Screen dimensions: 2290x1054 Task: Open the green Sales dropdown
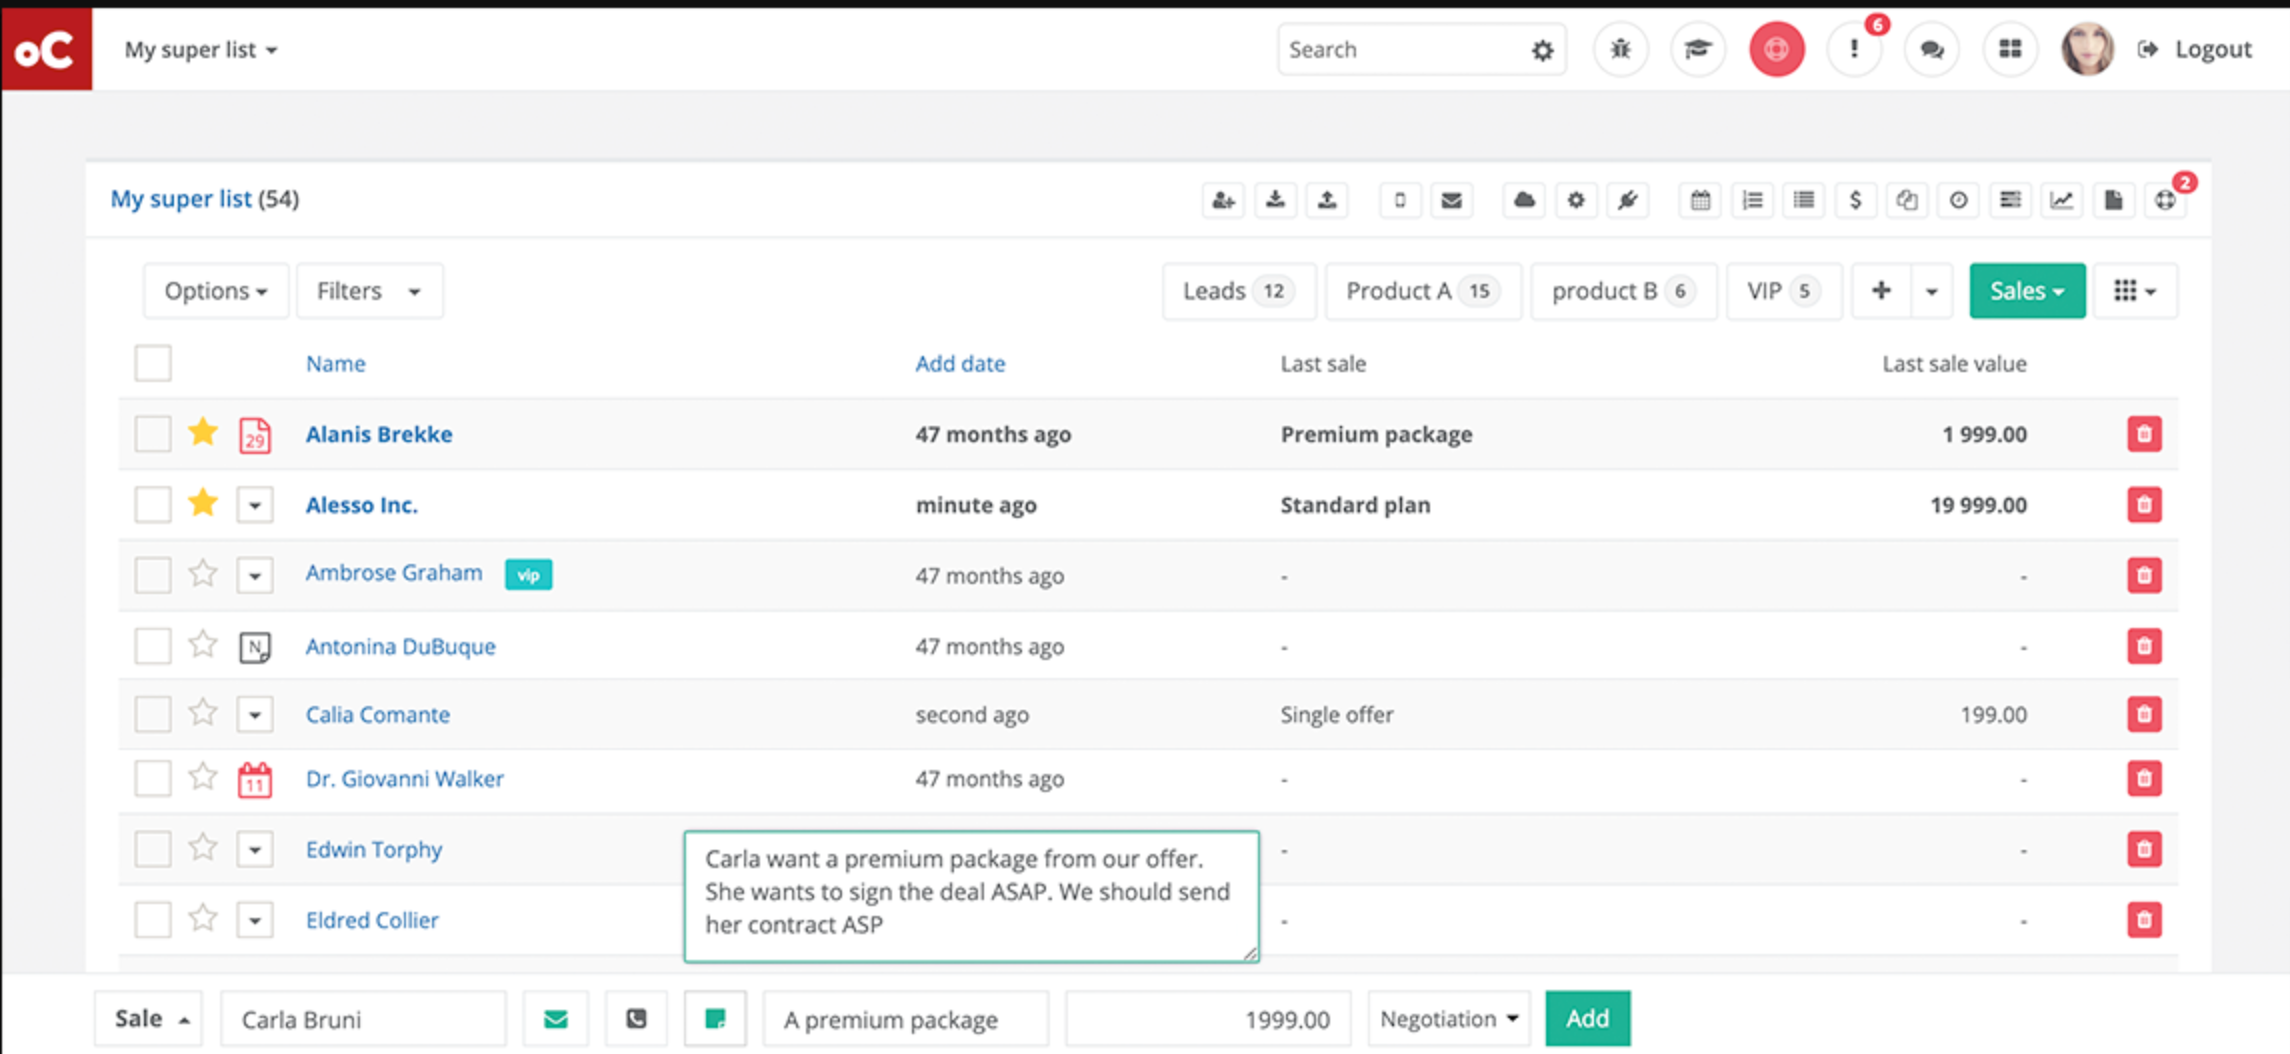tap(2027, 291)
